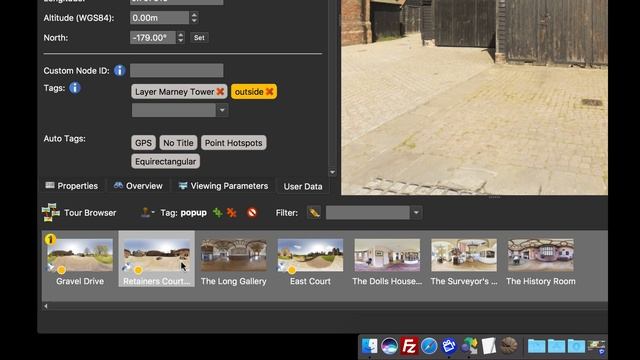Select the Gravel Drive thumbnail
The image size is (640, 360).
pyautogui.click(x=80, y=255)
